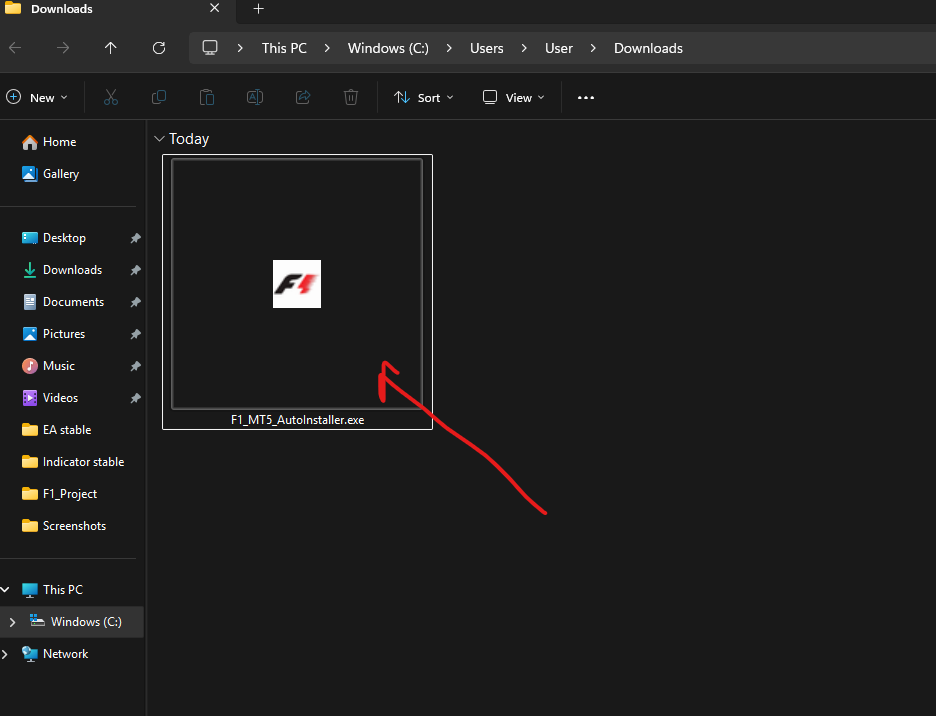
Task: Navigate to Users in breadcrumb path
Action: click(x=487, y=48)
